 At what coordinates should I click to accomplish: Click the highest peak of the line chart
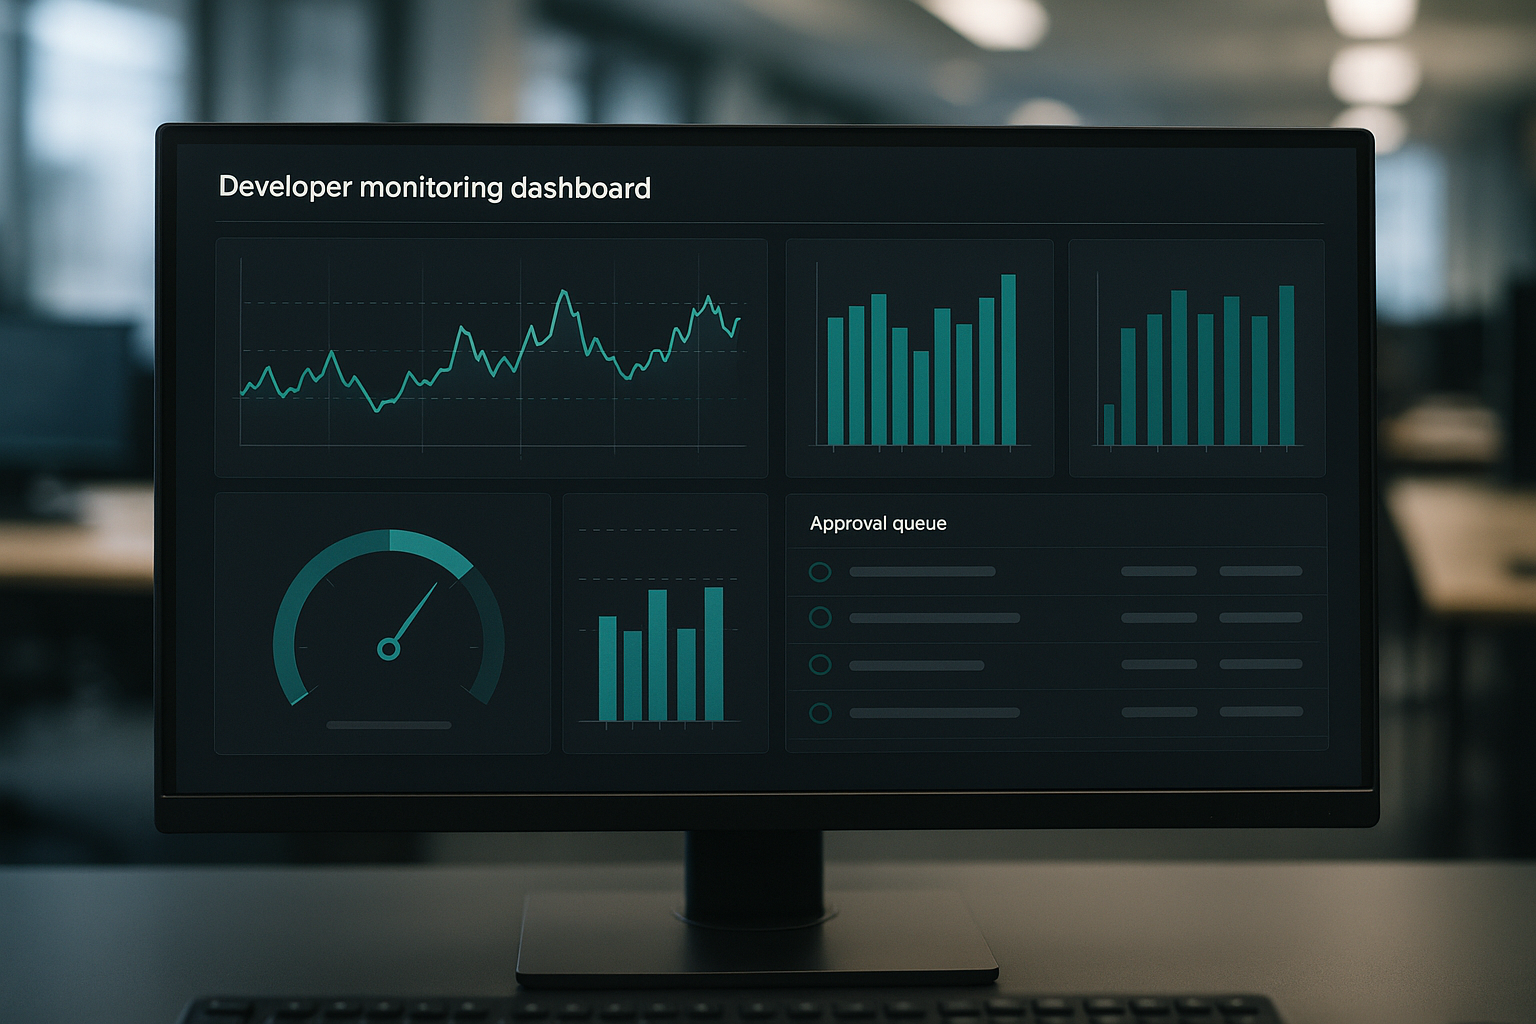(564, 292)
